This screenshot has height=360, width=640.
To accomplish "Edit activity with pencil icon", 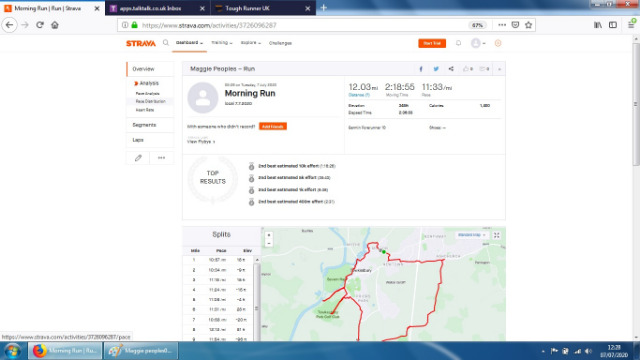I will click(x=138, y=158).
